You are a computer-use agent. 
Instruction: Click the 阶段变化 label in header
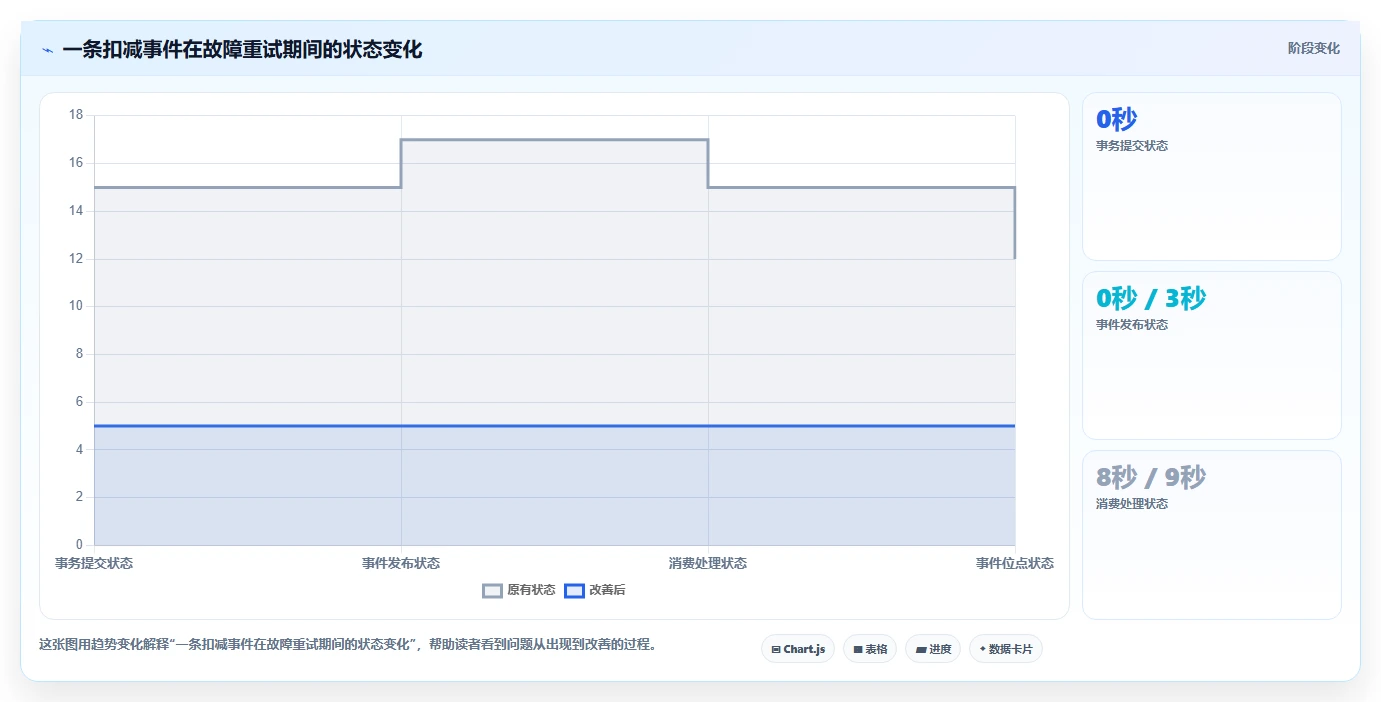(1313, 48)
